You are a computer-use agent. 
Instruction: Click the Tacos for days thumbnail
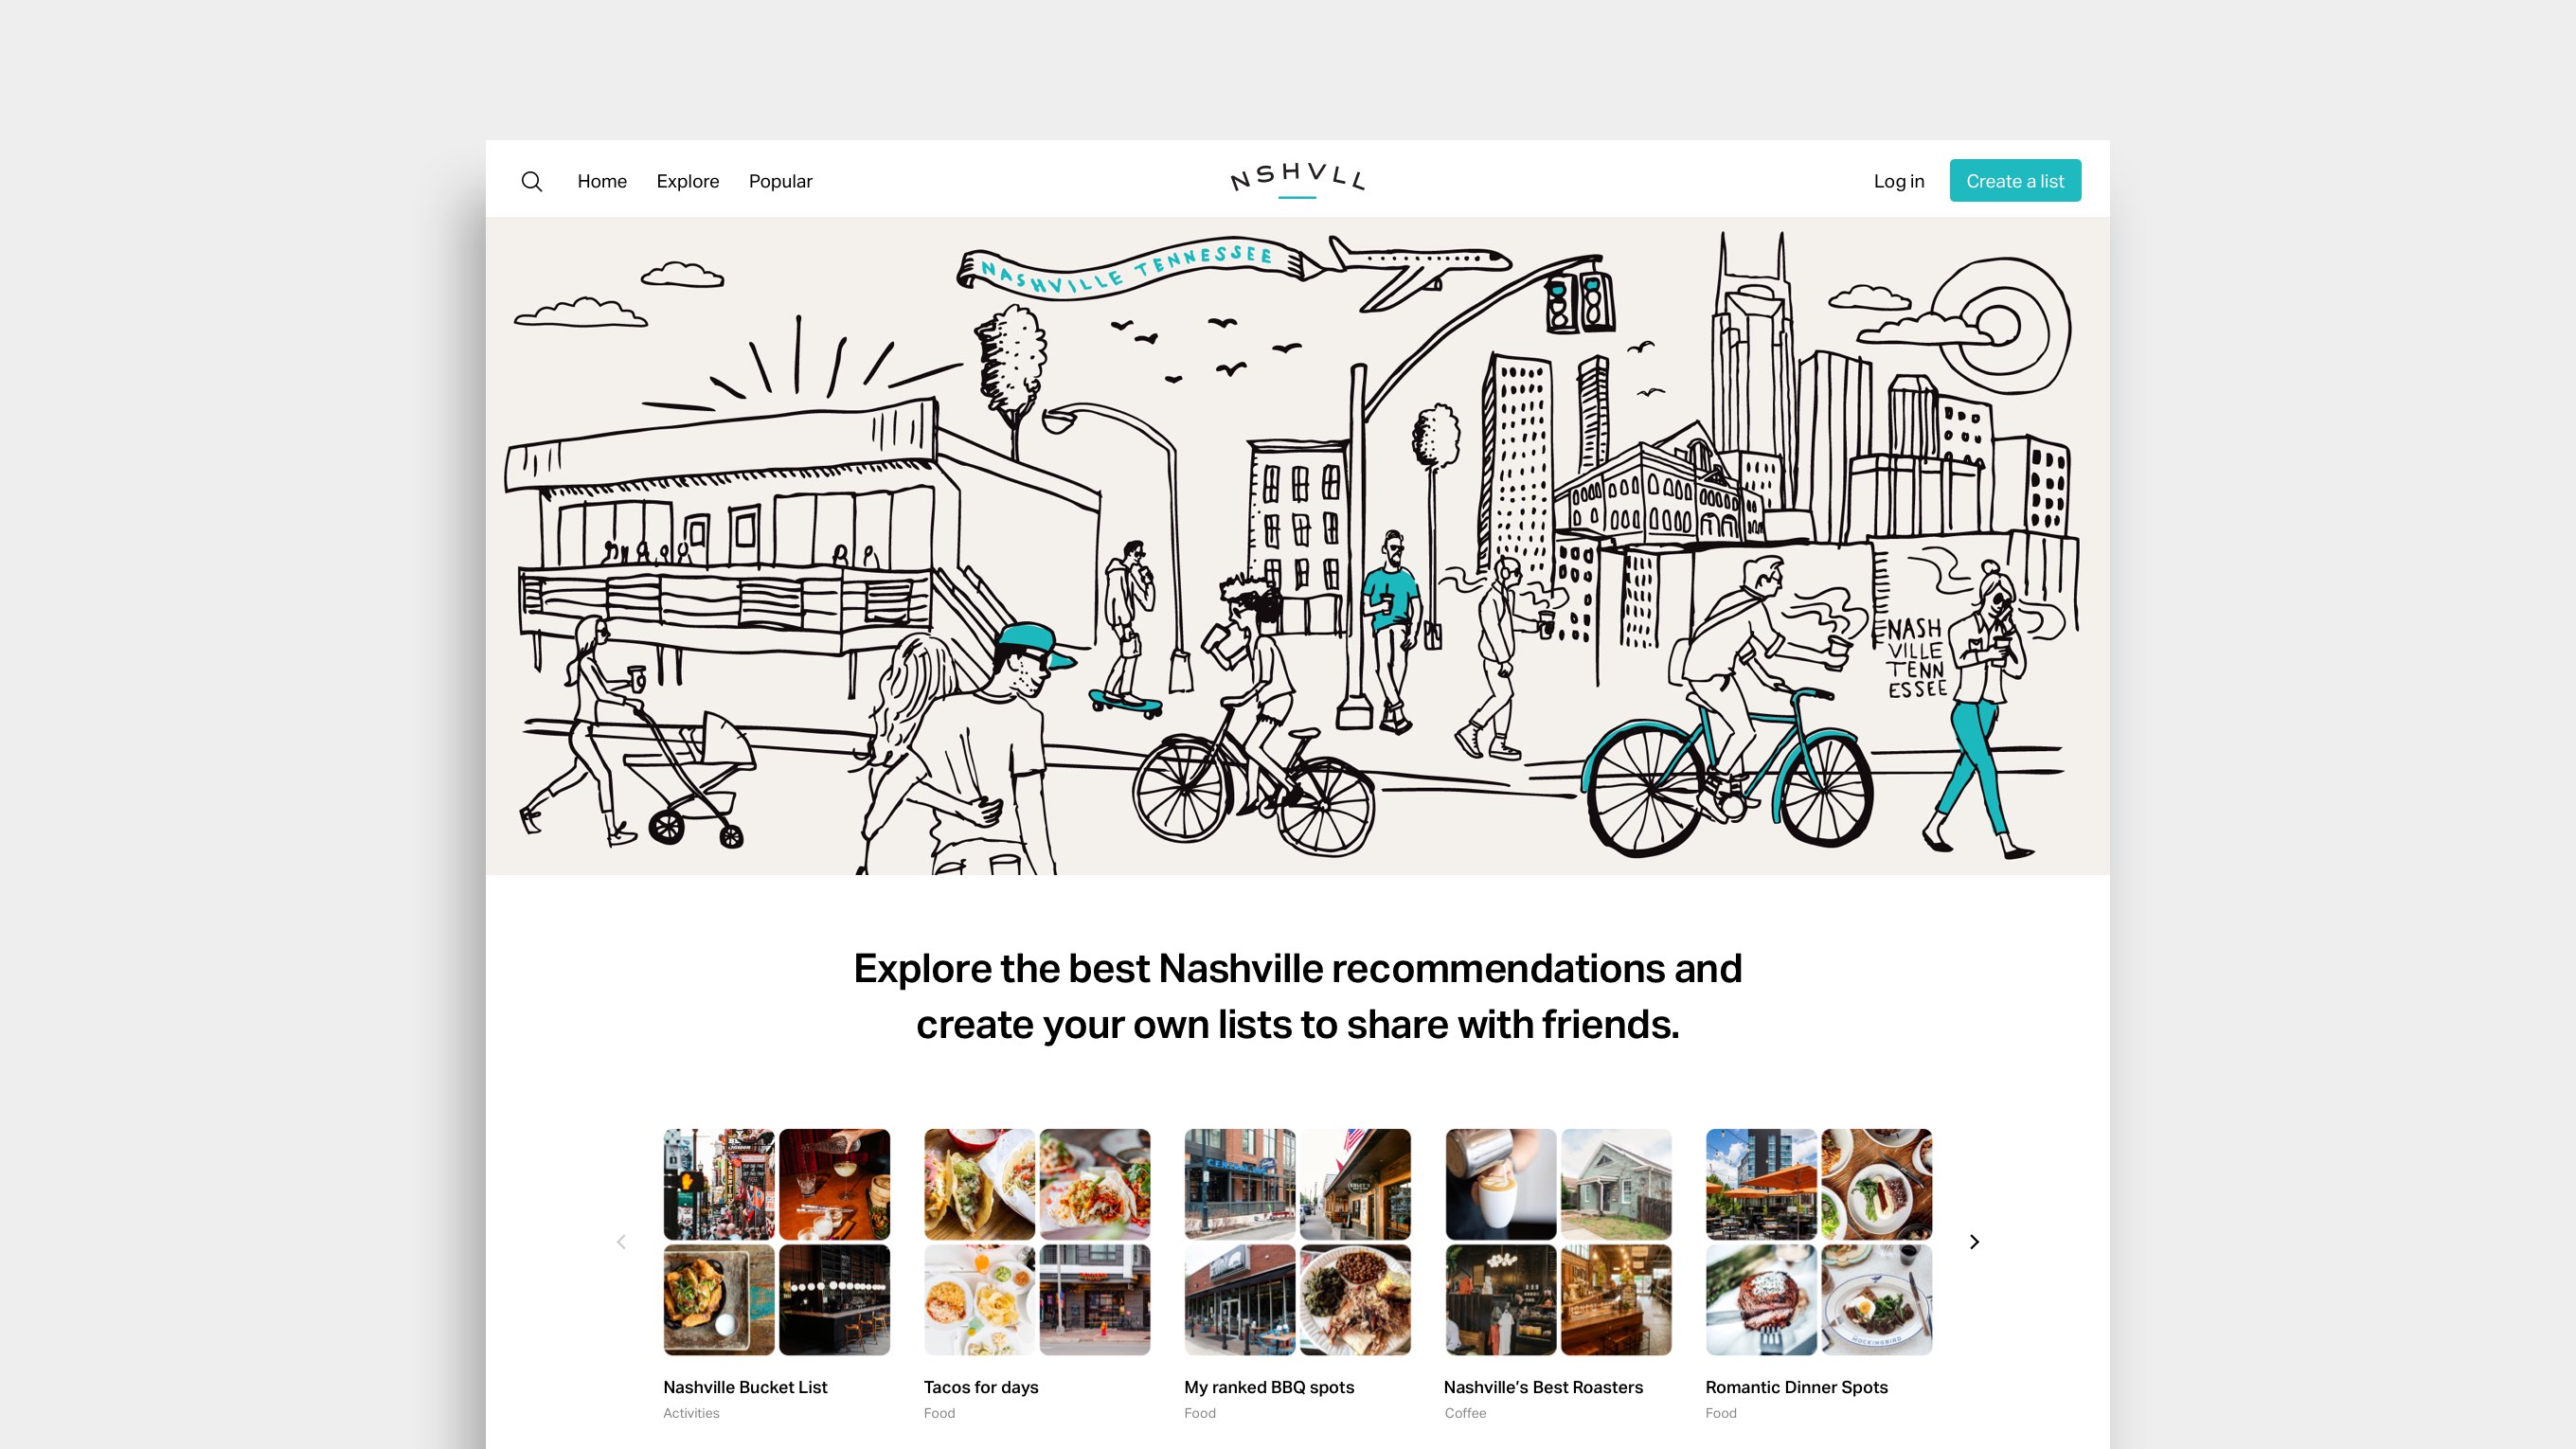pos(1037,1241)
